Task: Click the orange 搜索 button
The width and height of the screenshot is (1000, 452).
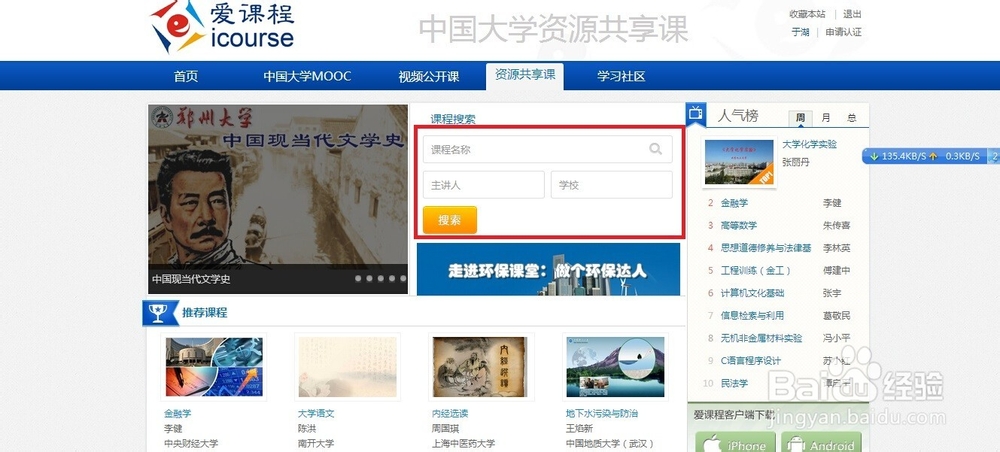Action: pos(450,220)
